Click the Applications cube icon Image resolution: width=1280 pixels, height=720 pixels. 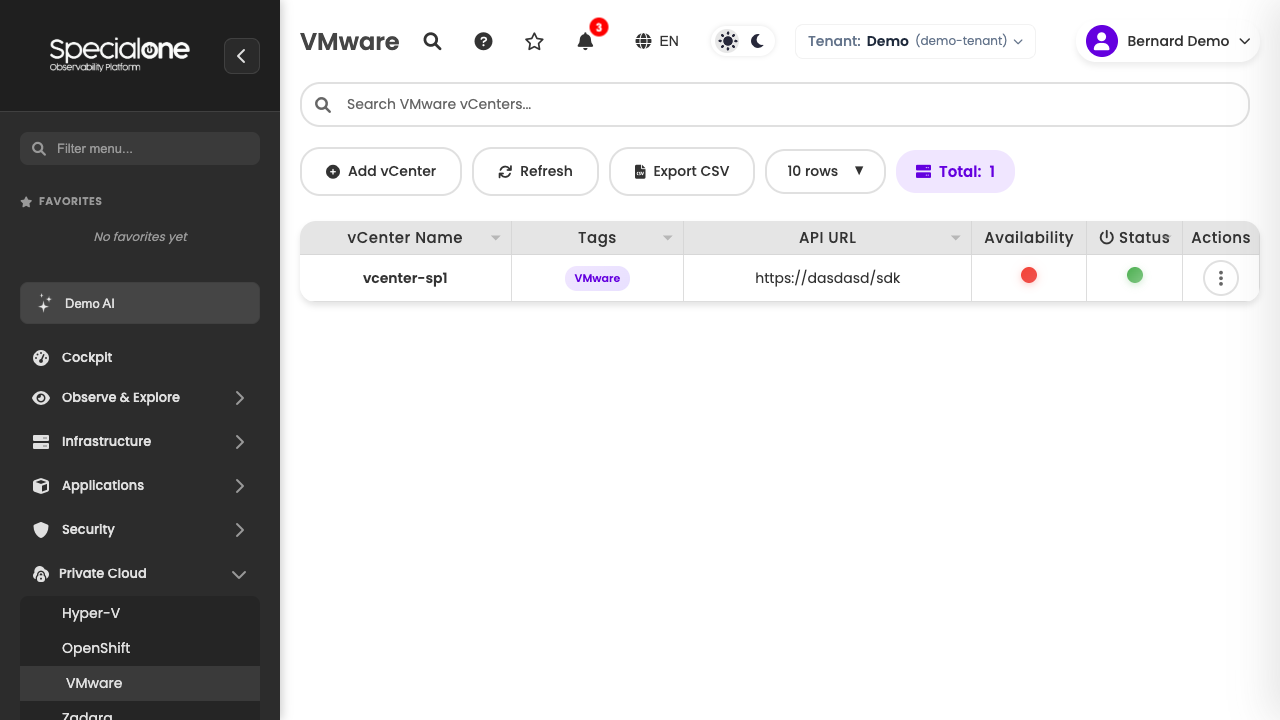tap(41, 485)
